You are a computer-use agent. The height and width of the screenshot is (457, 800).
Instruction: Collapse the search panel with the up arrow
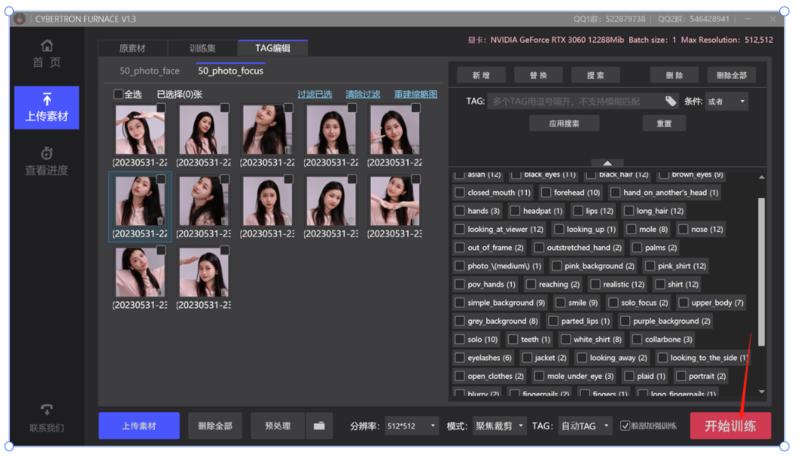point(605,162)
